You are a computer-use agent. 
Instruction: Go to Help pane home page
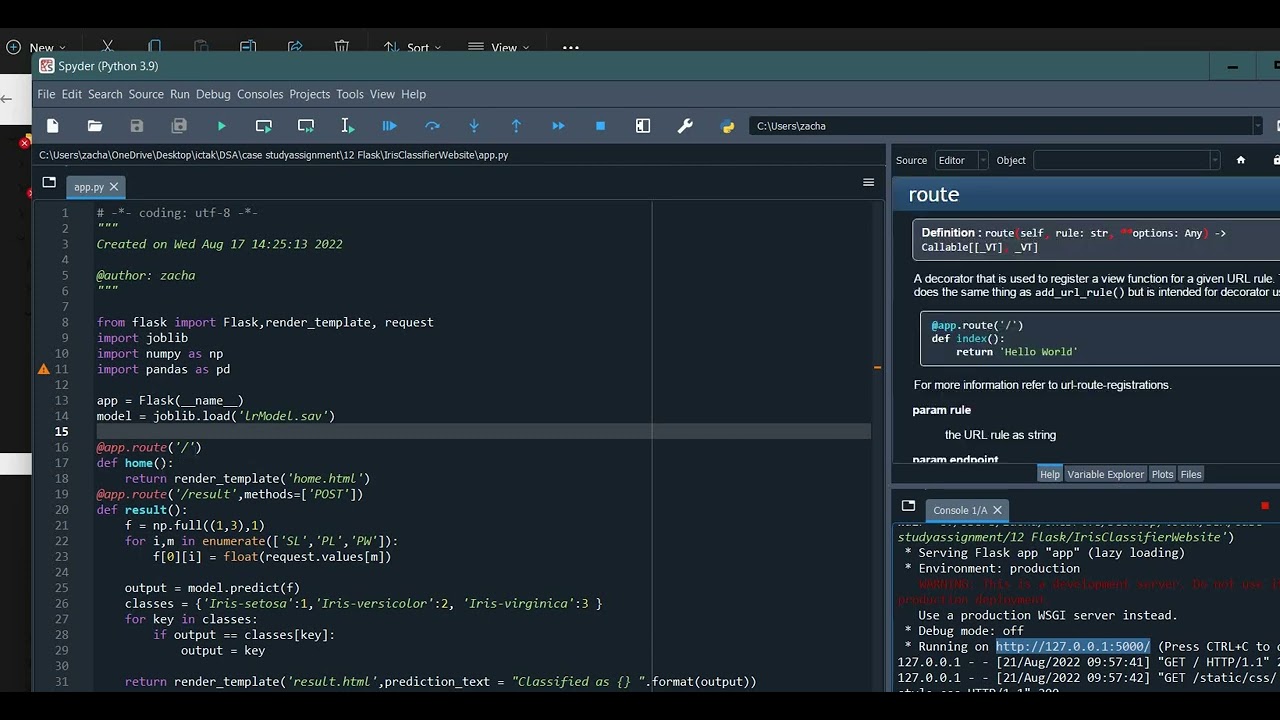1241,160
